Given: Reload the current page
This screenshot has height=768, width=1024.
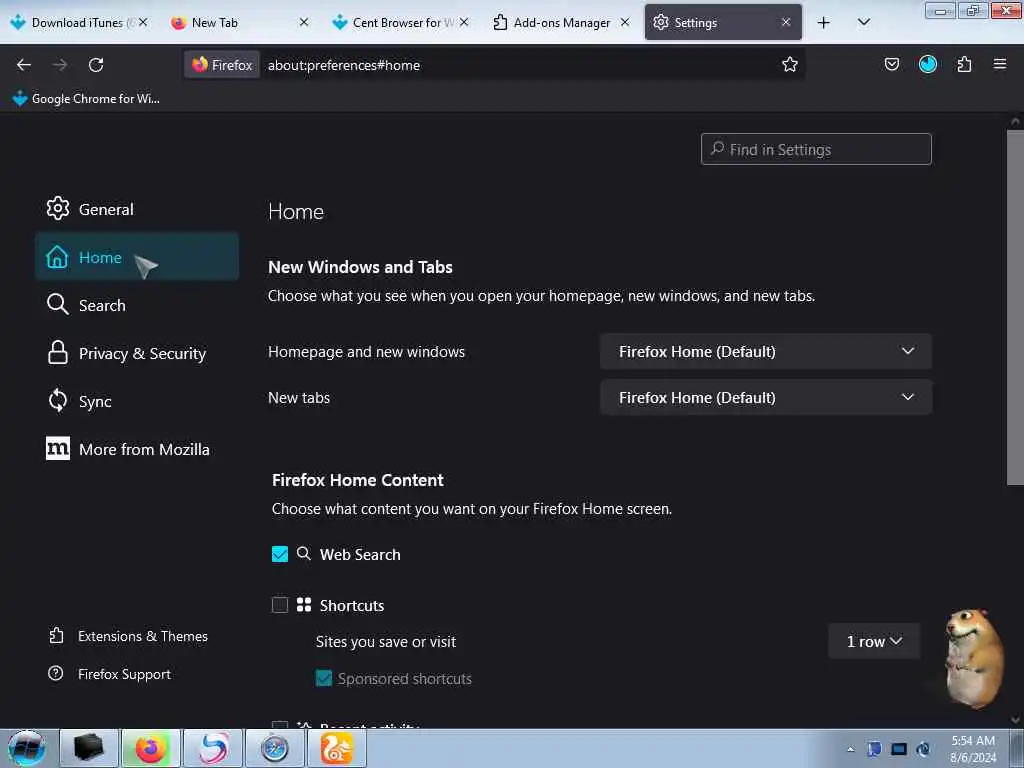Looking at the screenshot, I should point(96,65).
